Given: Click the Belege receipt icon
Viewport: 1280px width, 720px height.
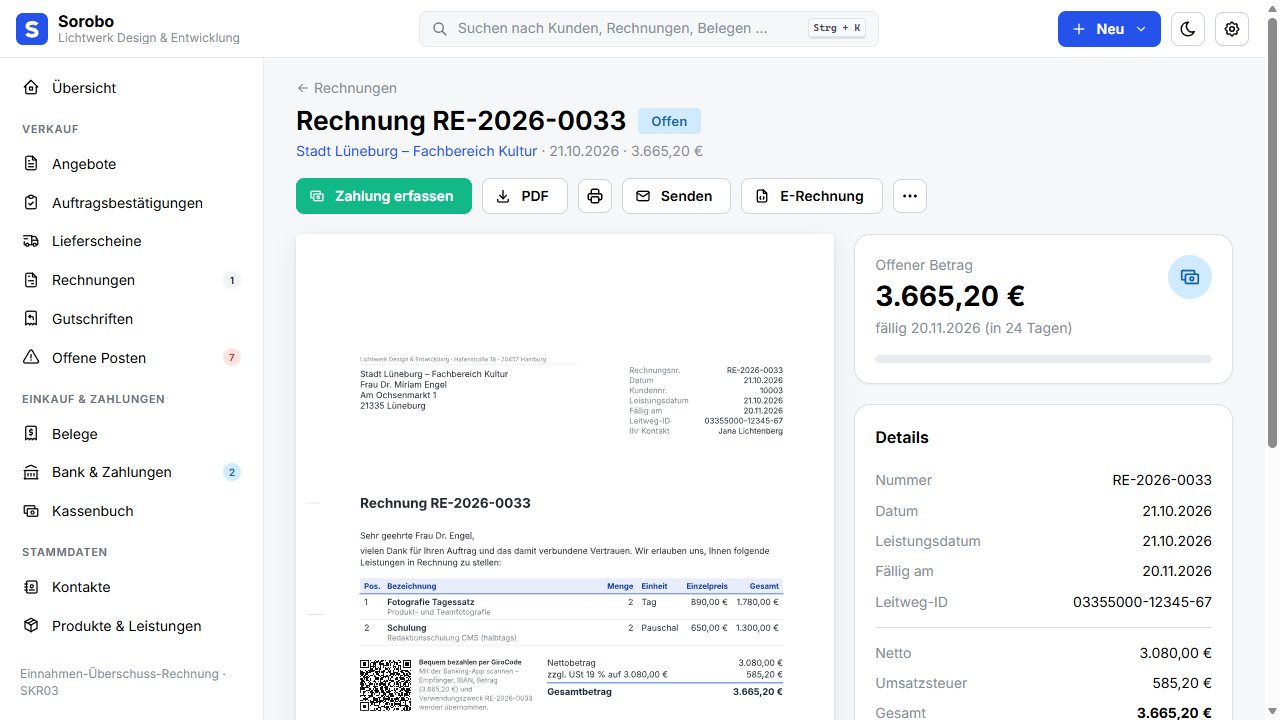Looking at the screenshot, I should click(x=31, y=434).
